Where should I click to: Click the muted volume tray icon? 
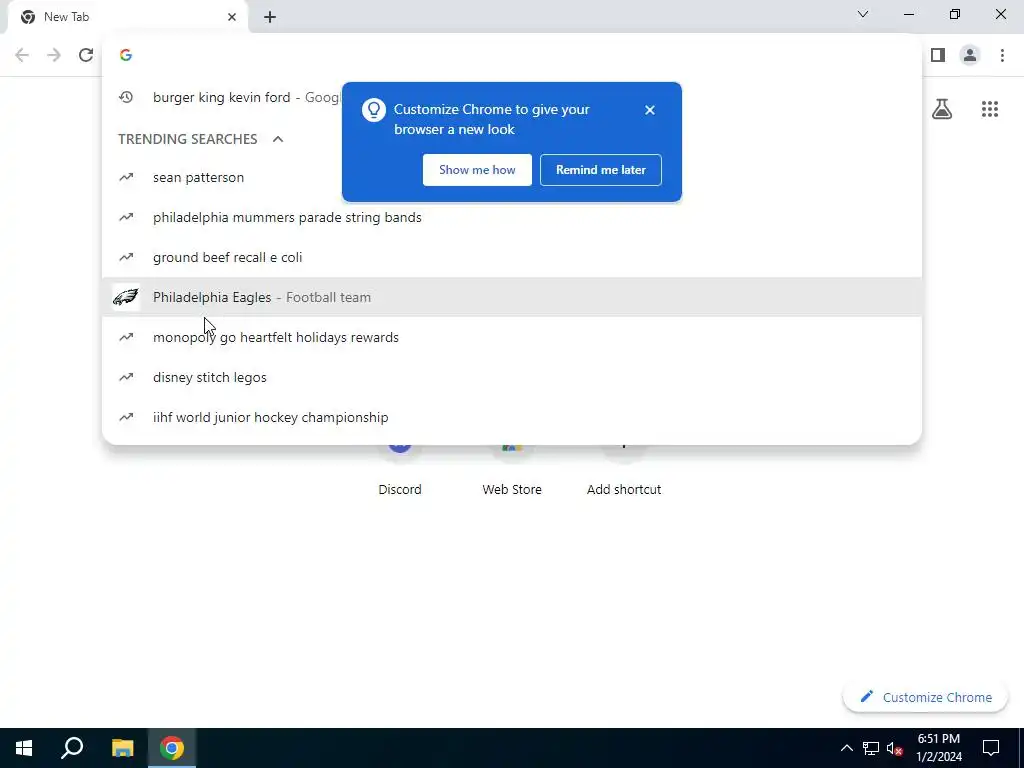[x=895, y=748]
